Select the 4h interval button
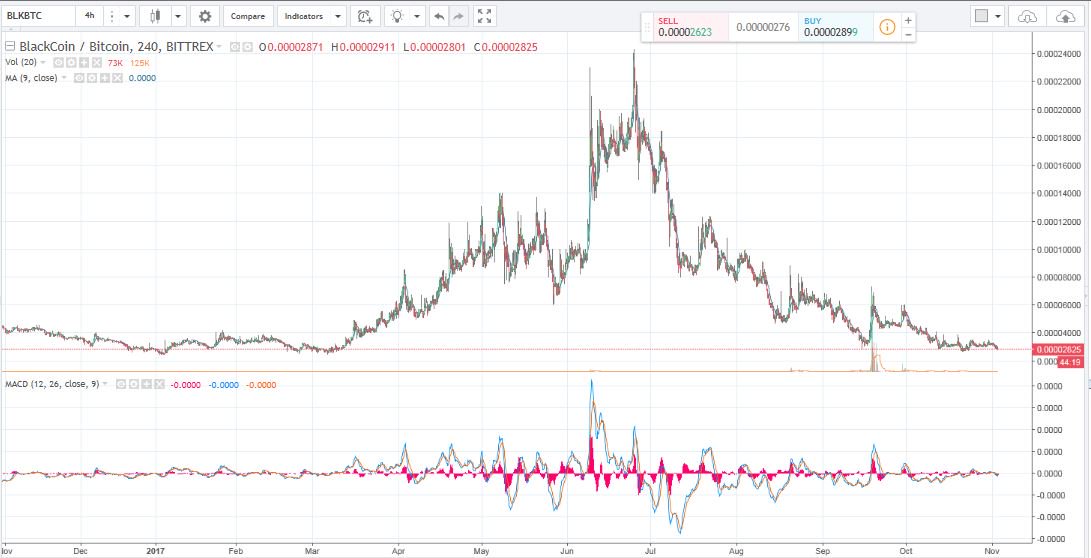 tap(90, 15)
